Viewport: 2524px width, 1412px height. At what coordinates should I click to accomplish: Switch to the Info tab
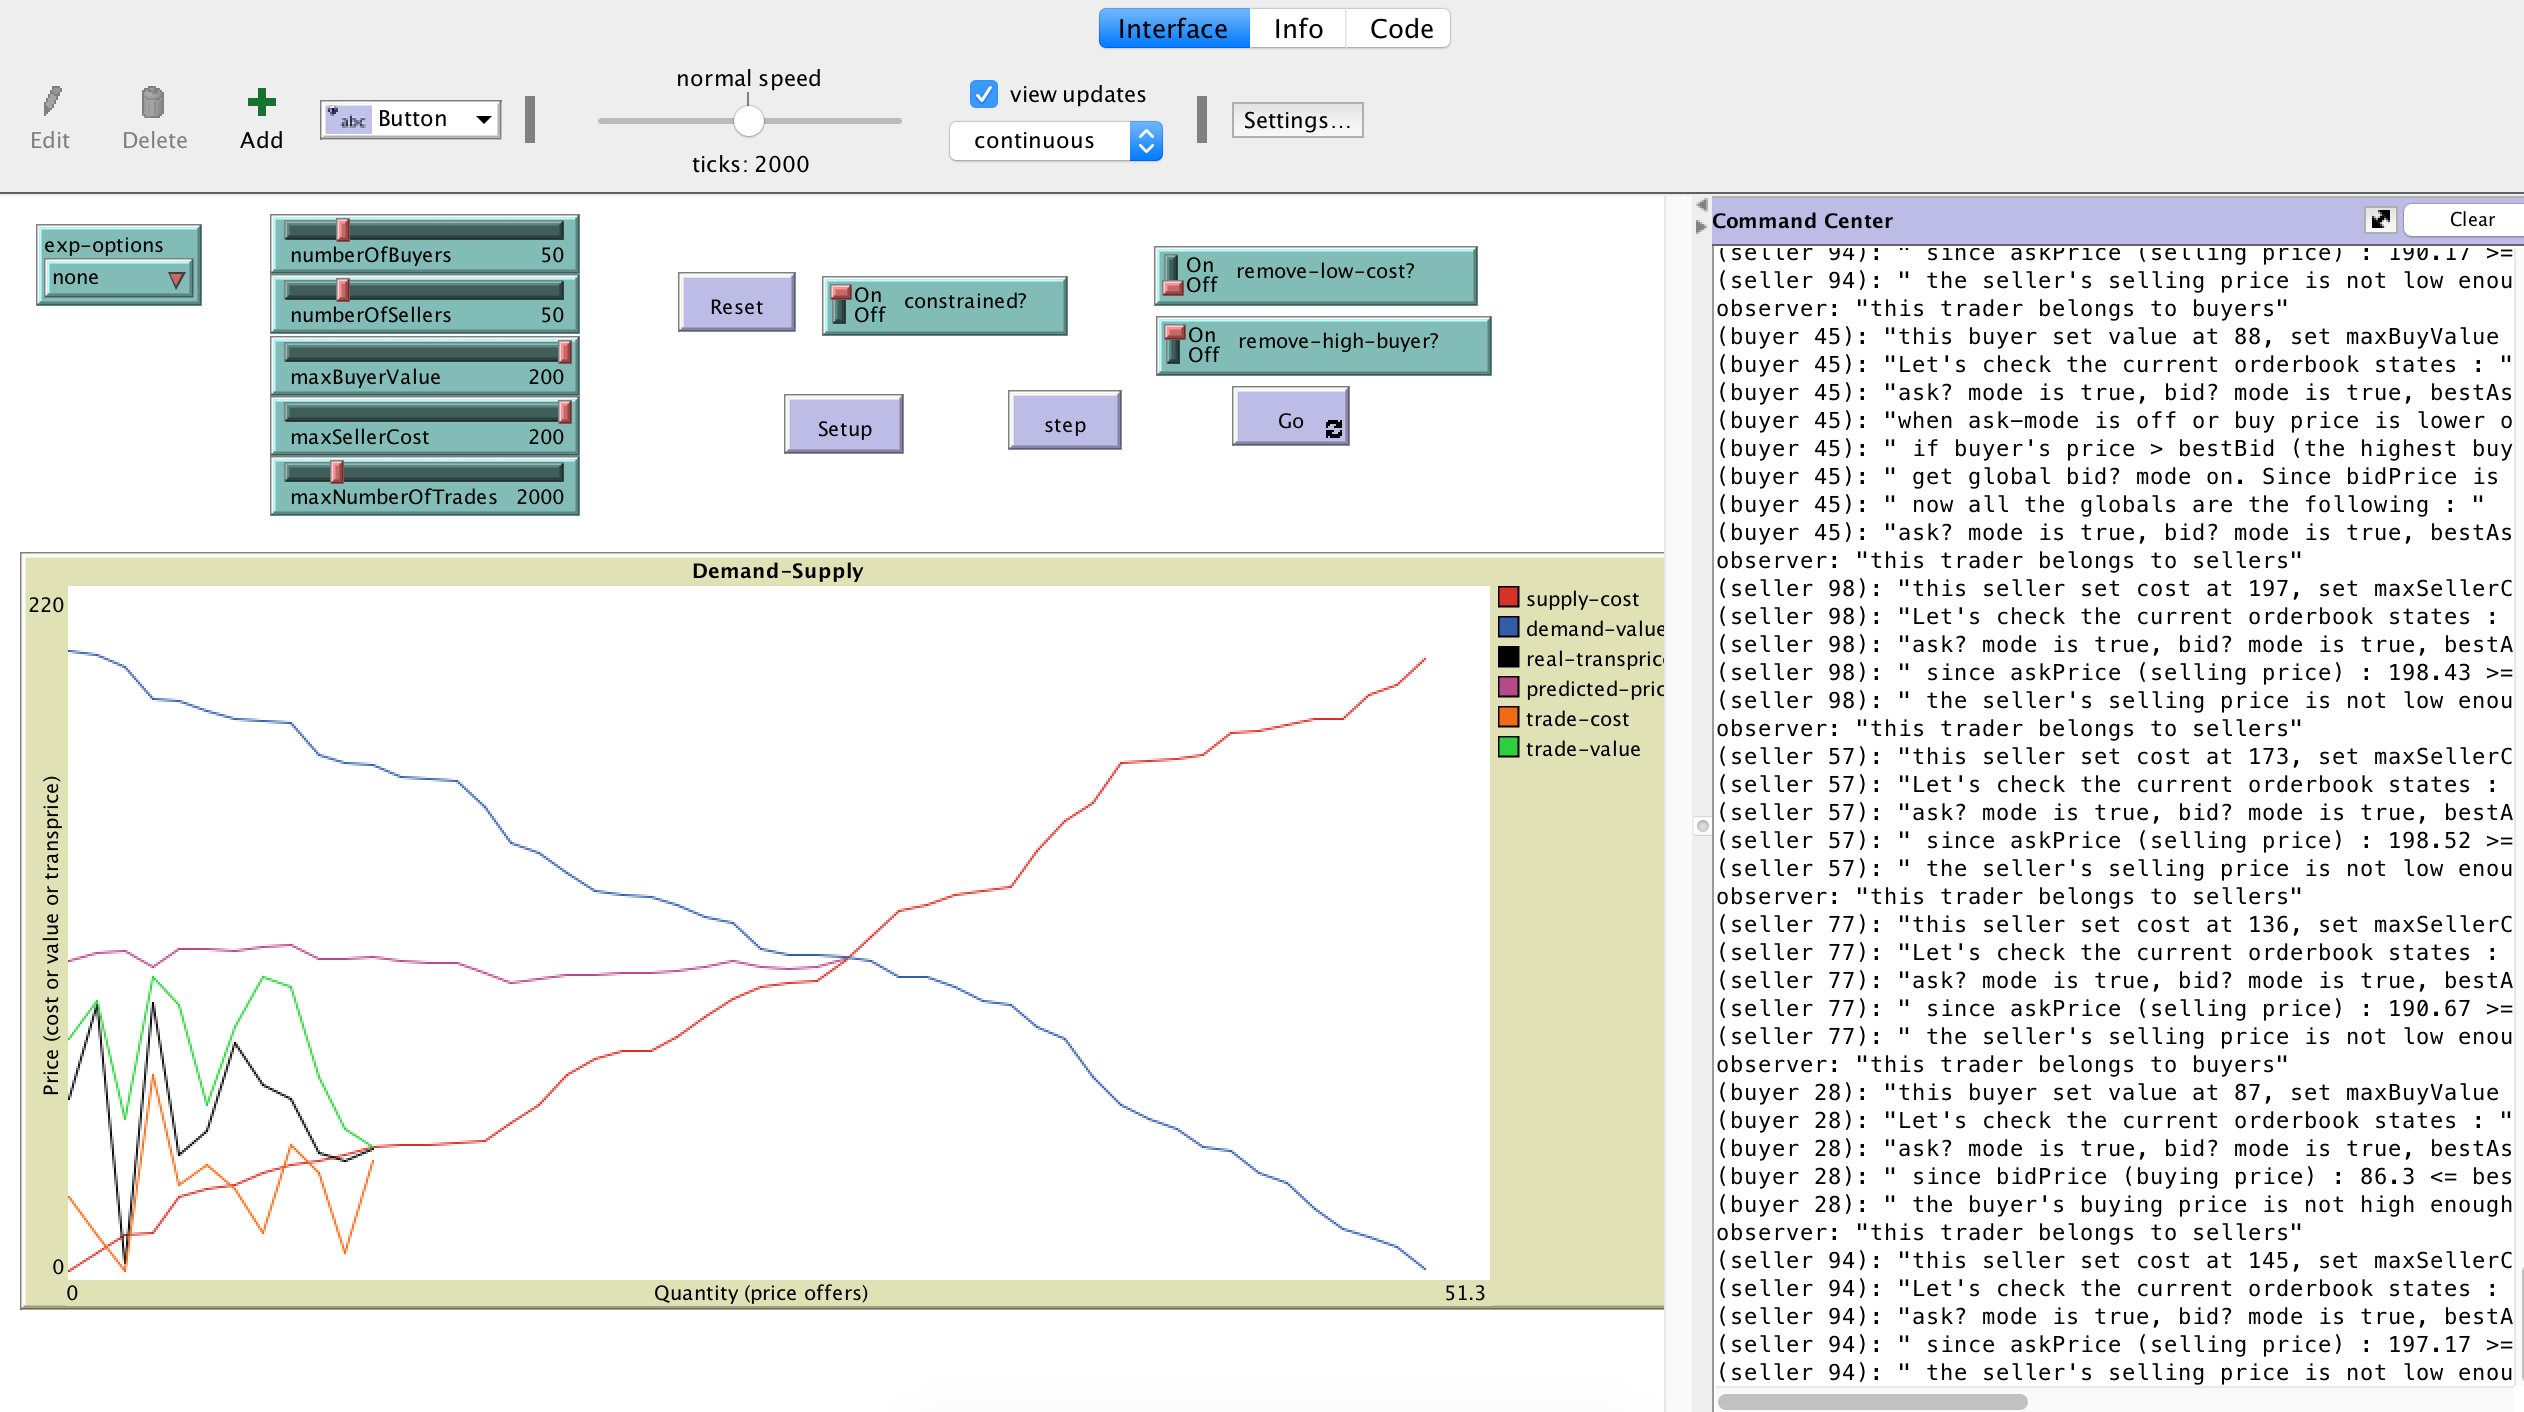click(x=1297, y=29)
